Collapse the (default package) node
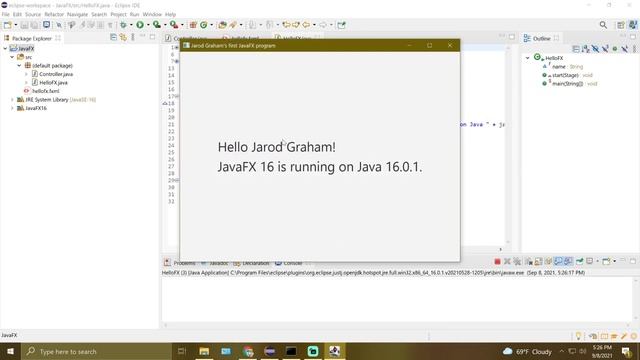Viewport: 640px width, 360px height. [19, 66]
